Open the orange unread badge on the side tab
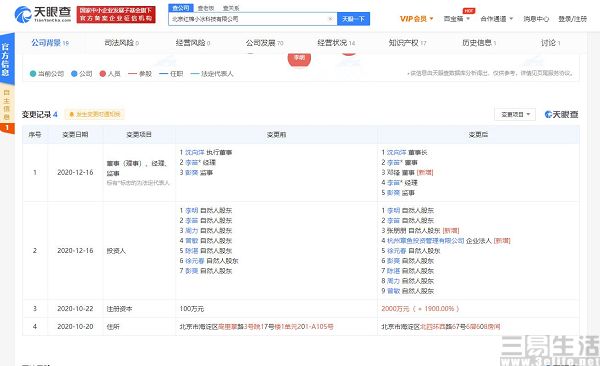Viewport: 600px width, 366px height. pyautogui.click(x=7, y=127)
